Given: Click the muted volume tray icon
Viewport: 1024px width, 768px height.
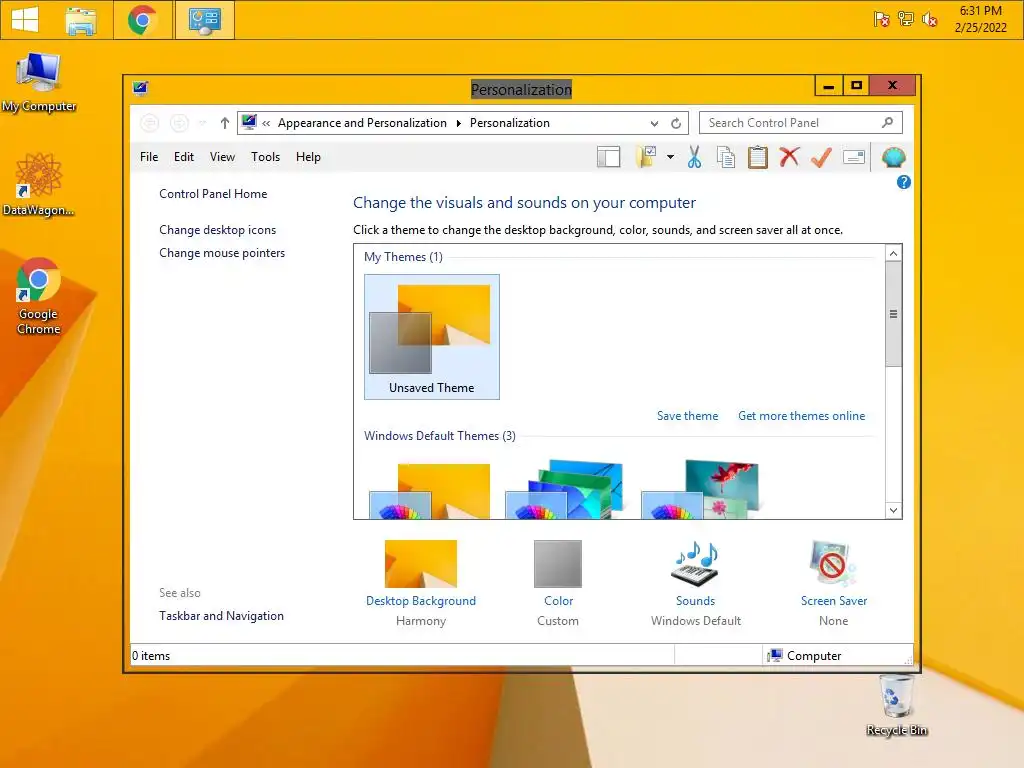Looking at the screenshot, I should pyautogui.click(x=929, y=19).
